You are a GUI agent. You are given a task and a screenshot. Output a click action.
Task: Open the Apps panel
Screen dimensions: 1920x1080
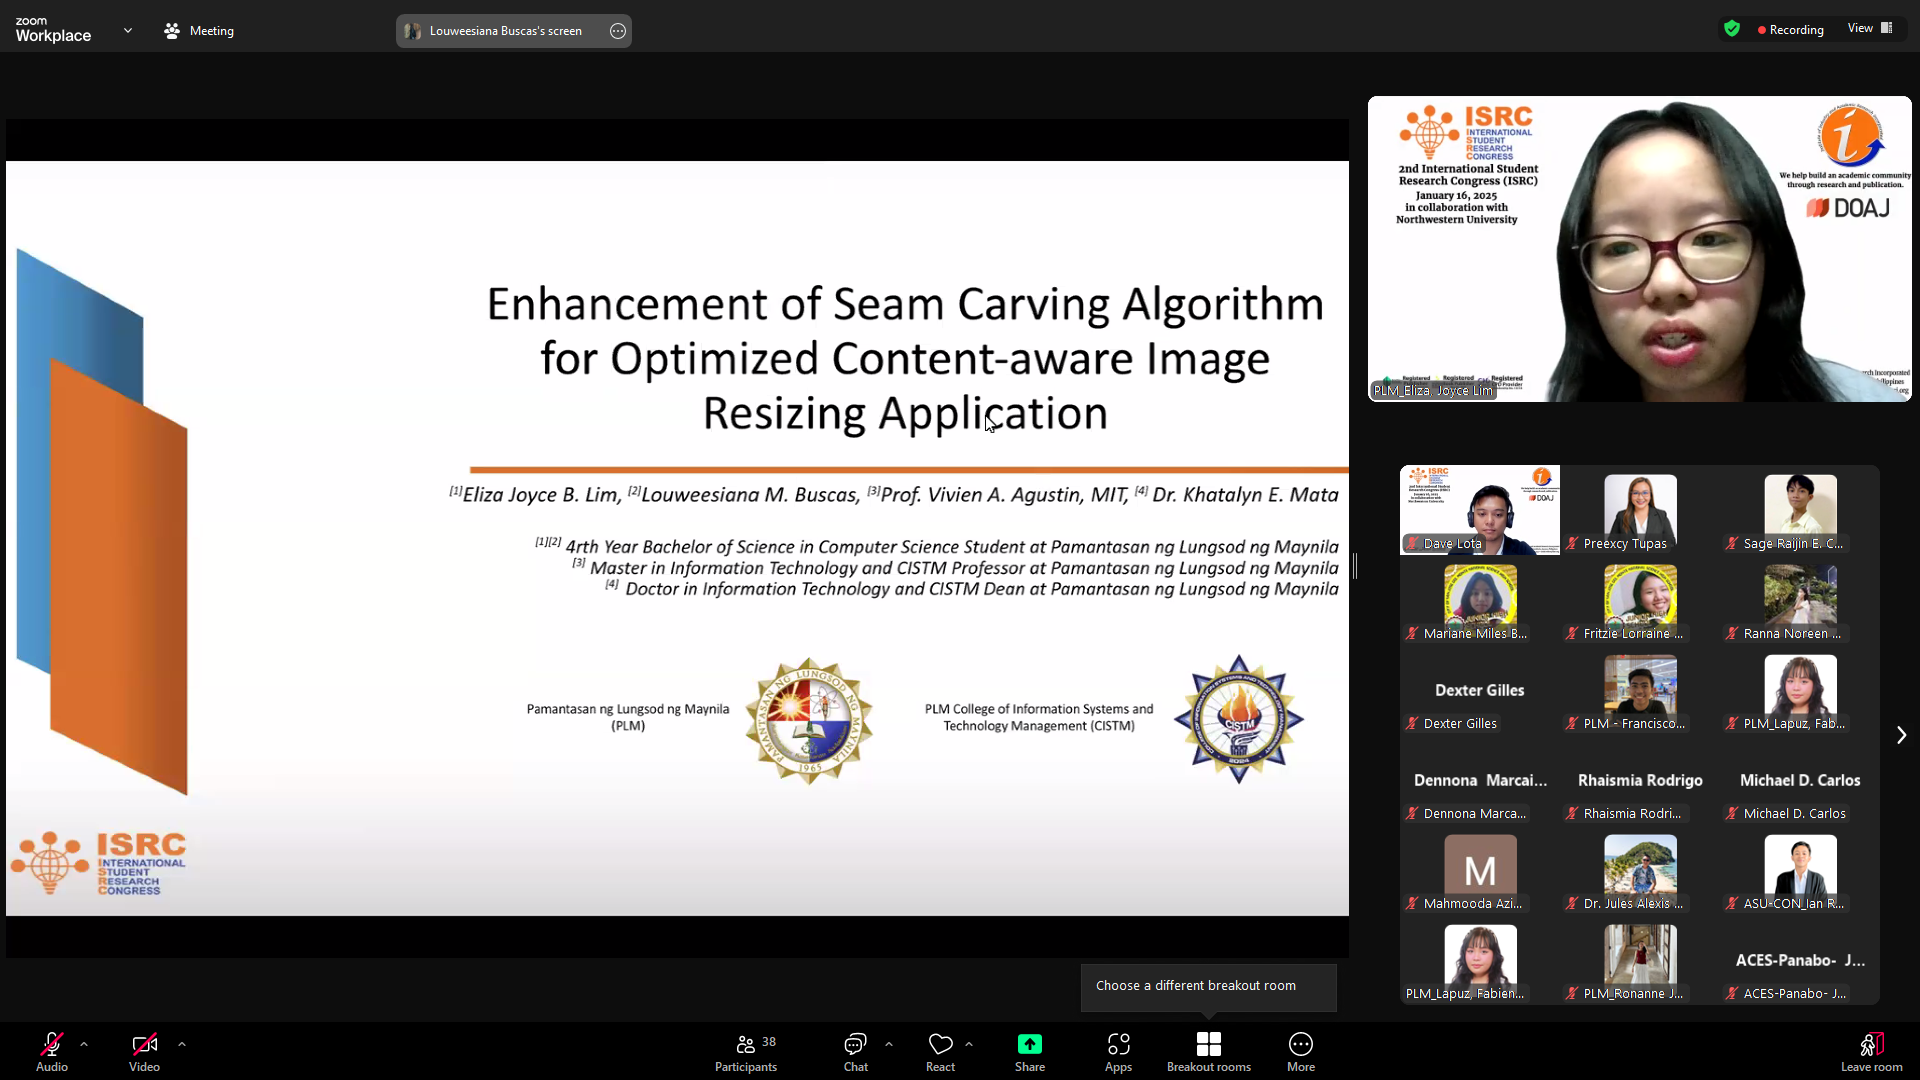click(x=1118, y=1052)
